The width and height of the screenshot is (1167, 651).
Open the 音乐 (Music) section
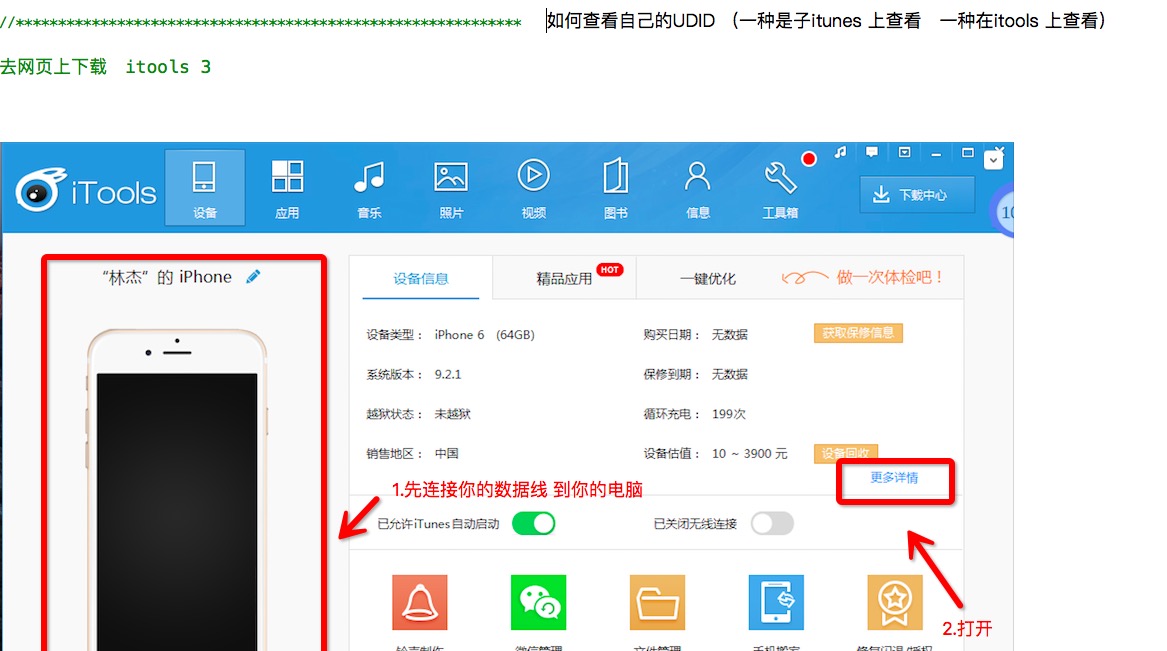pyautogui.click(x=369, y=187)
